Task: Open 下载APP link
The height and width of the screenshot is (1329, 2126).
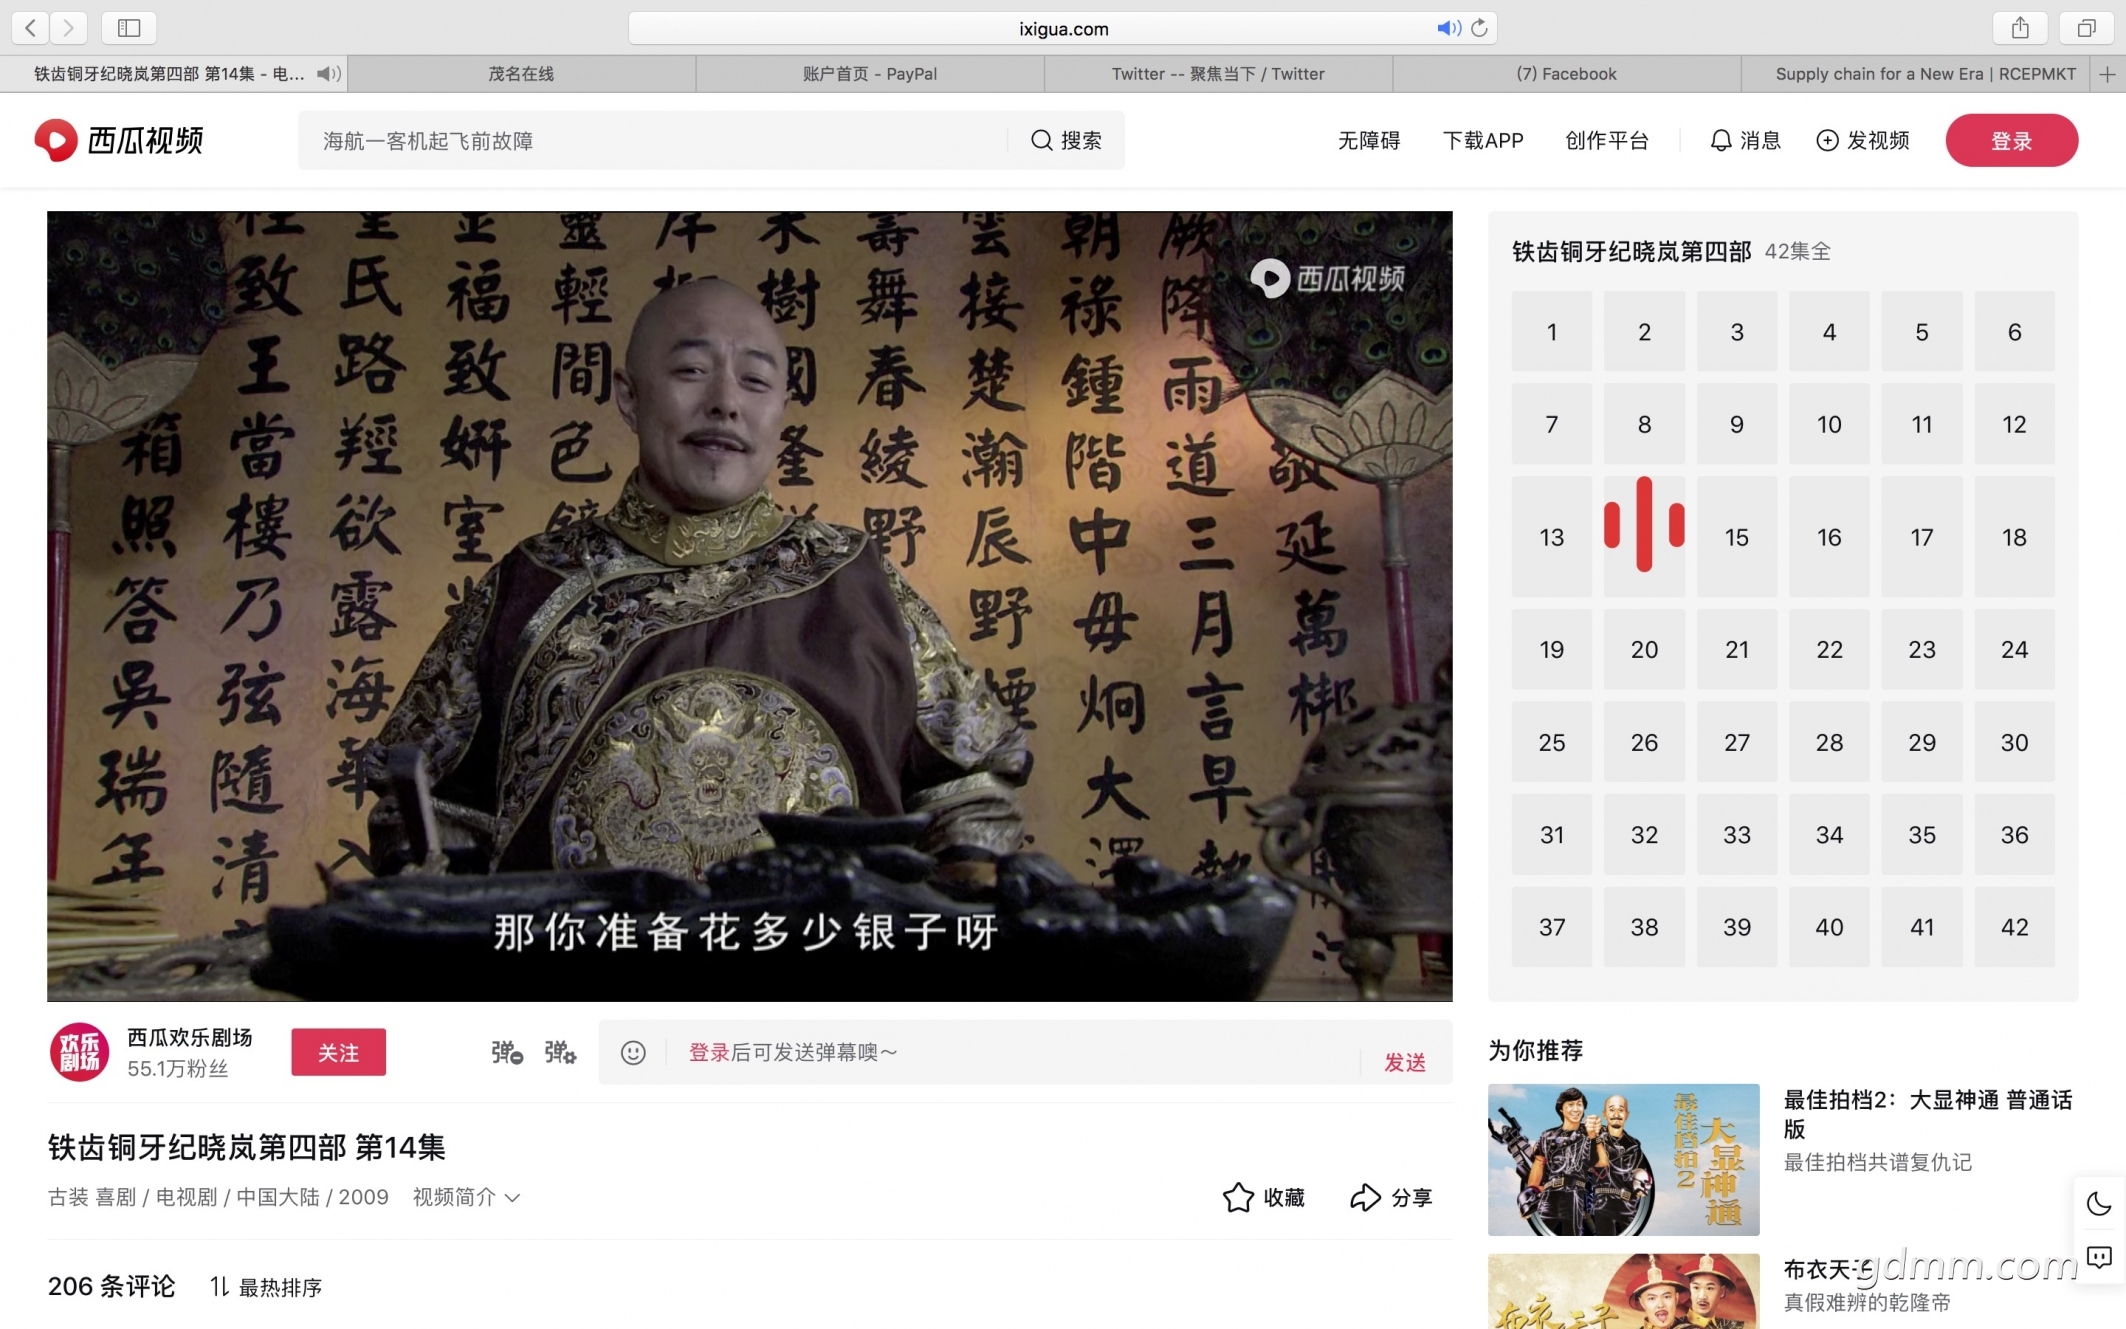Action: click(1483, 141)
